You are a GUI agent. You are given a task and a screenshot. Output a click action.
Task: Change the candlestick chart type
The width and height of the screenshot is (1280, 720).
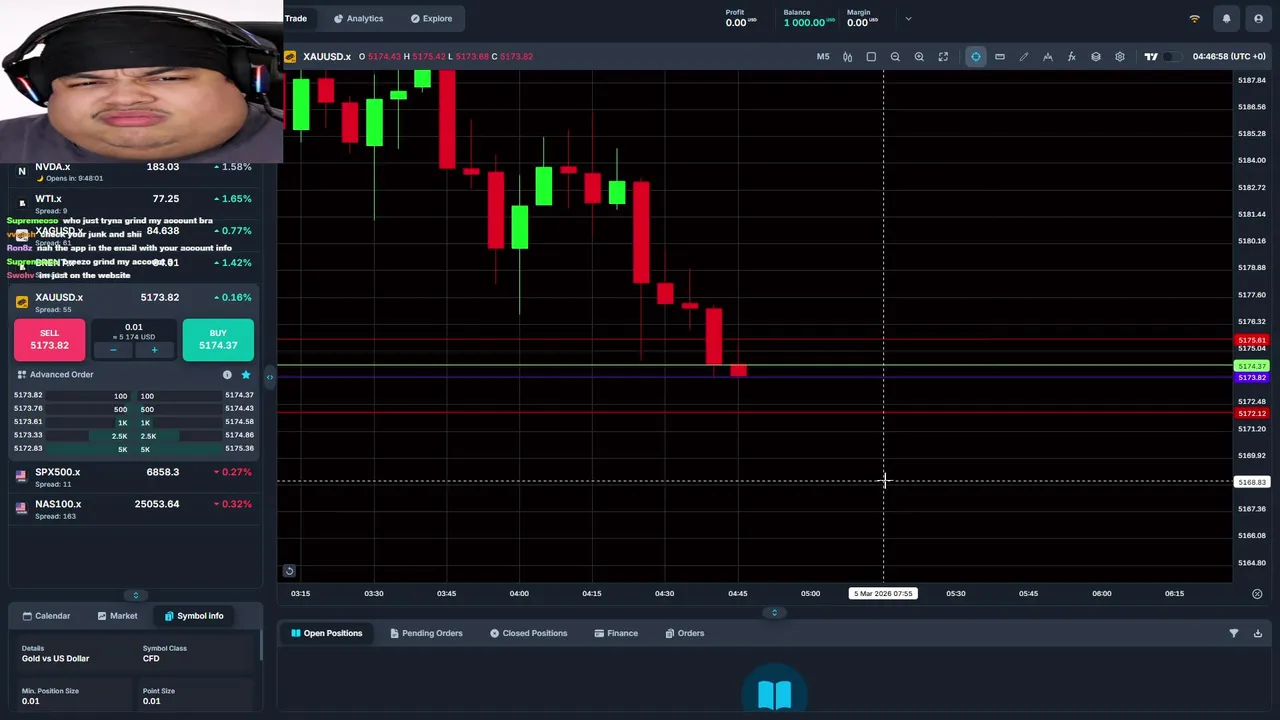click(847, 57)
